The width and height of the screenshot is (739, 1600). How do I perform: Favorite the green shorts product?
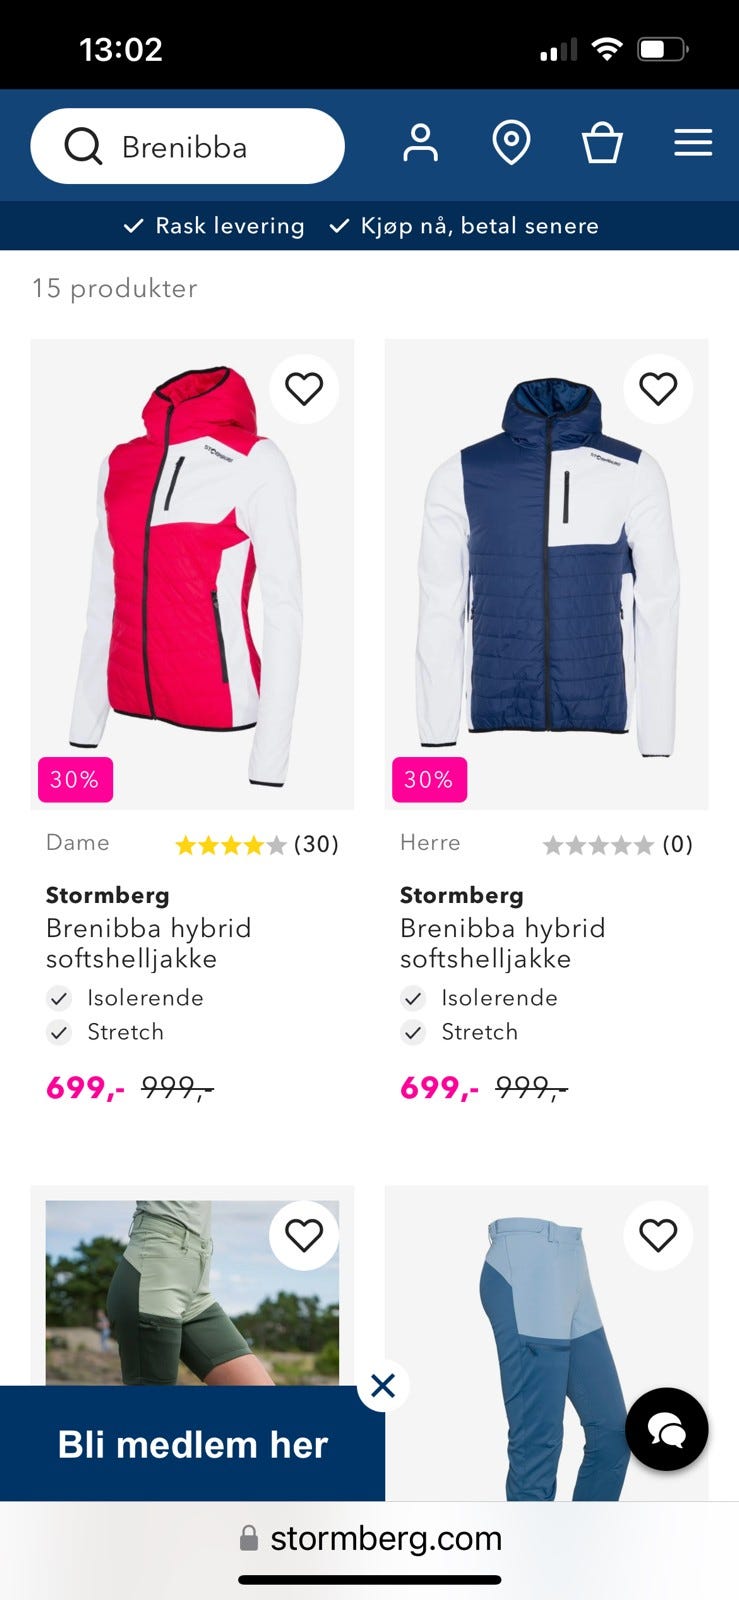pos(304,1235)
